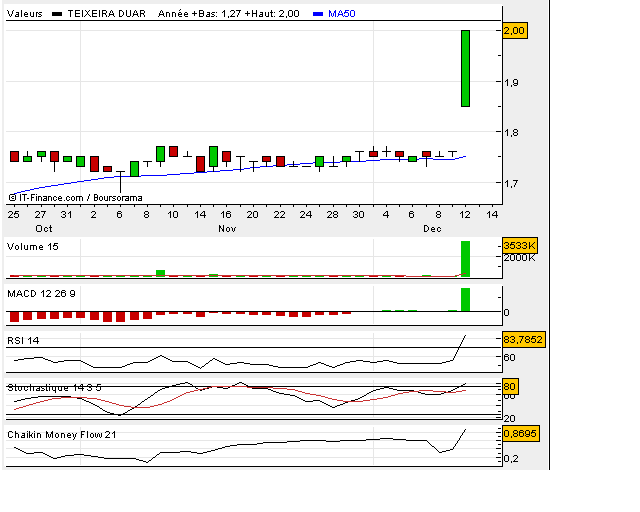Screen dimensions: 640x512
Task: Click the black TEIXEIRA DUAR legend swatch
Action: coord(57,14)
